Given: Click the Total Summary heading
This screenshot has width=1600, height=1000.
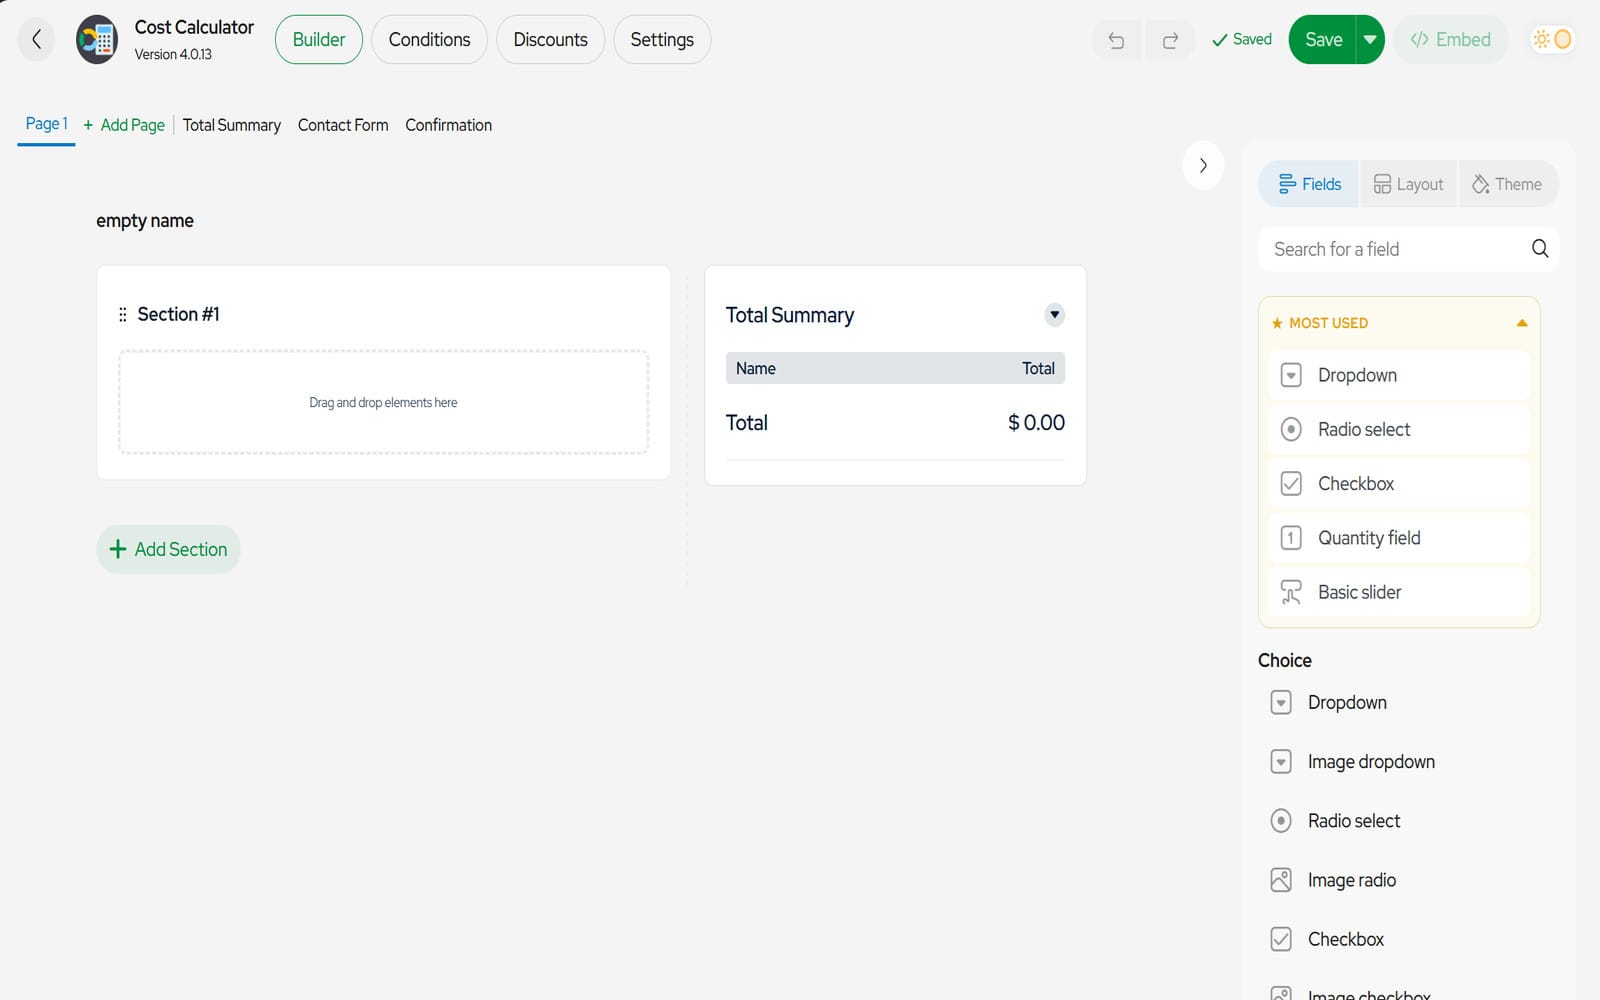Looking at the screenshot, I should pyautogui.click(x=789, y=315).
